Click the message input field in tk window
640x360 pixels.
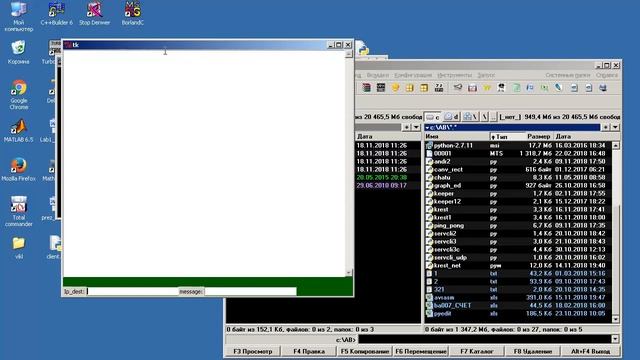(x=250, y=291)
